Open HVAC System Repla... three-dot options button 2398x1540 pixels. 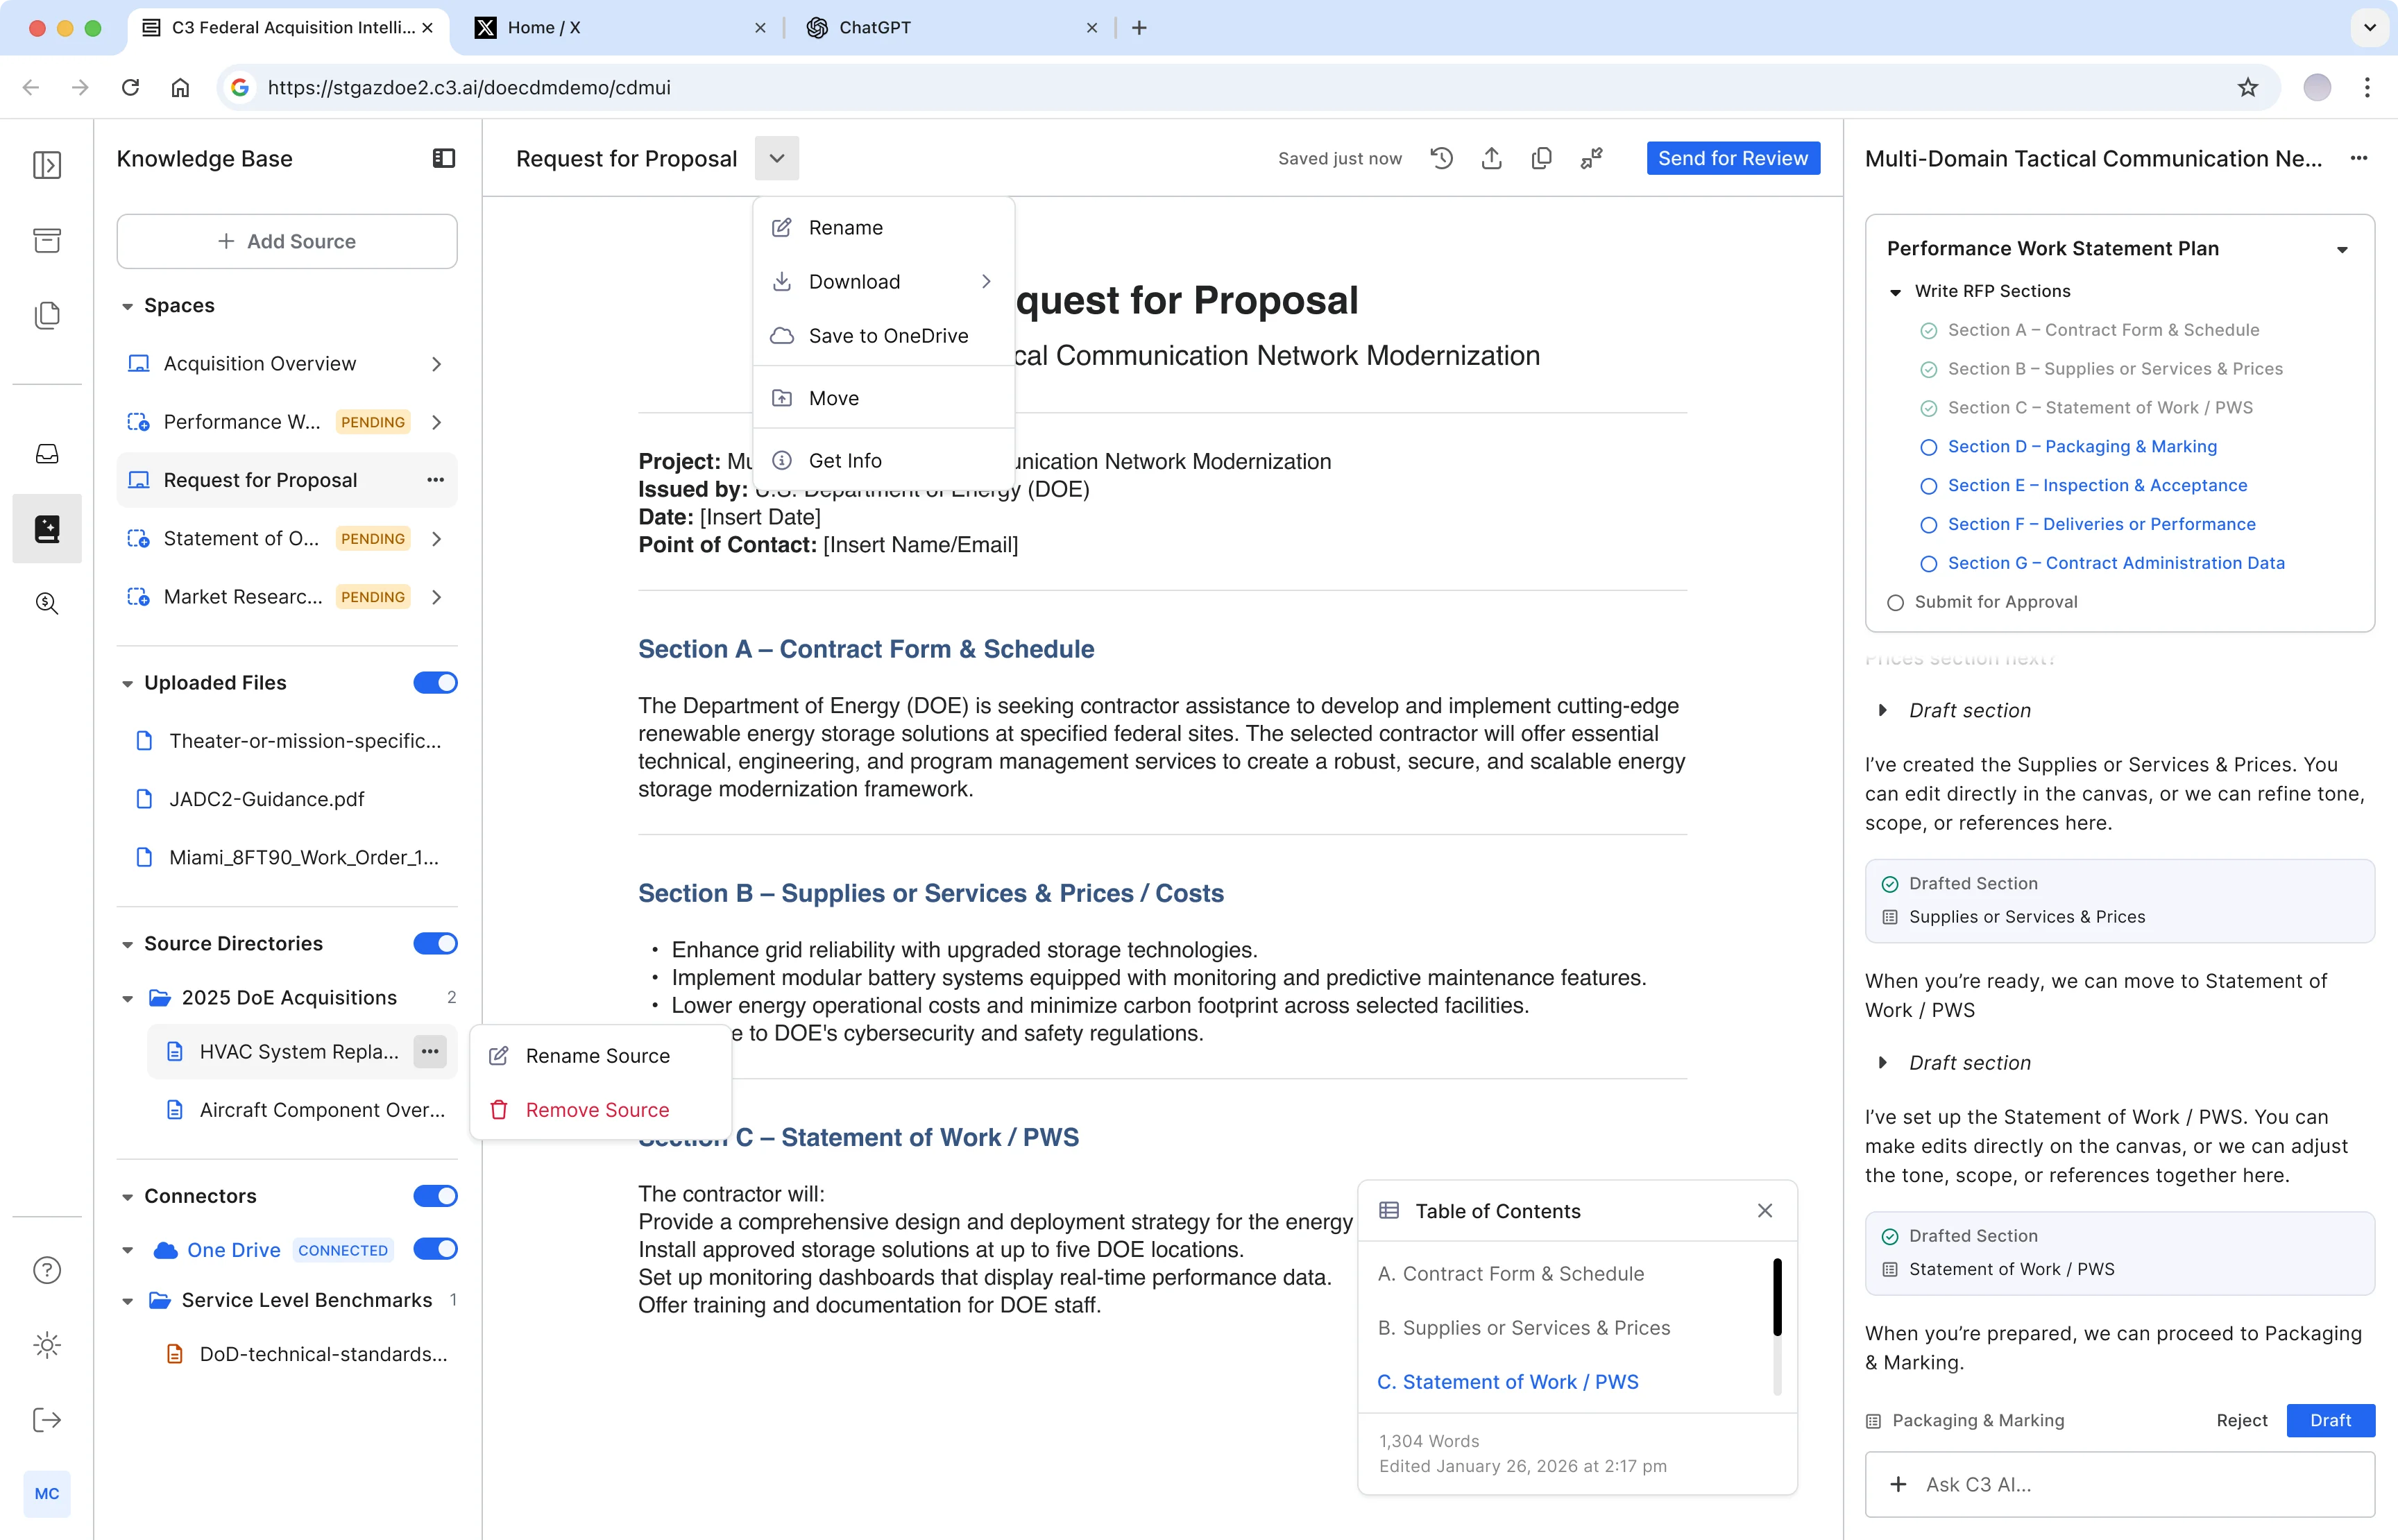(430, 1051)
